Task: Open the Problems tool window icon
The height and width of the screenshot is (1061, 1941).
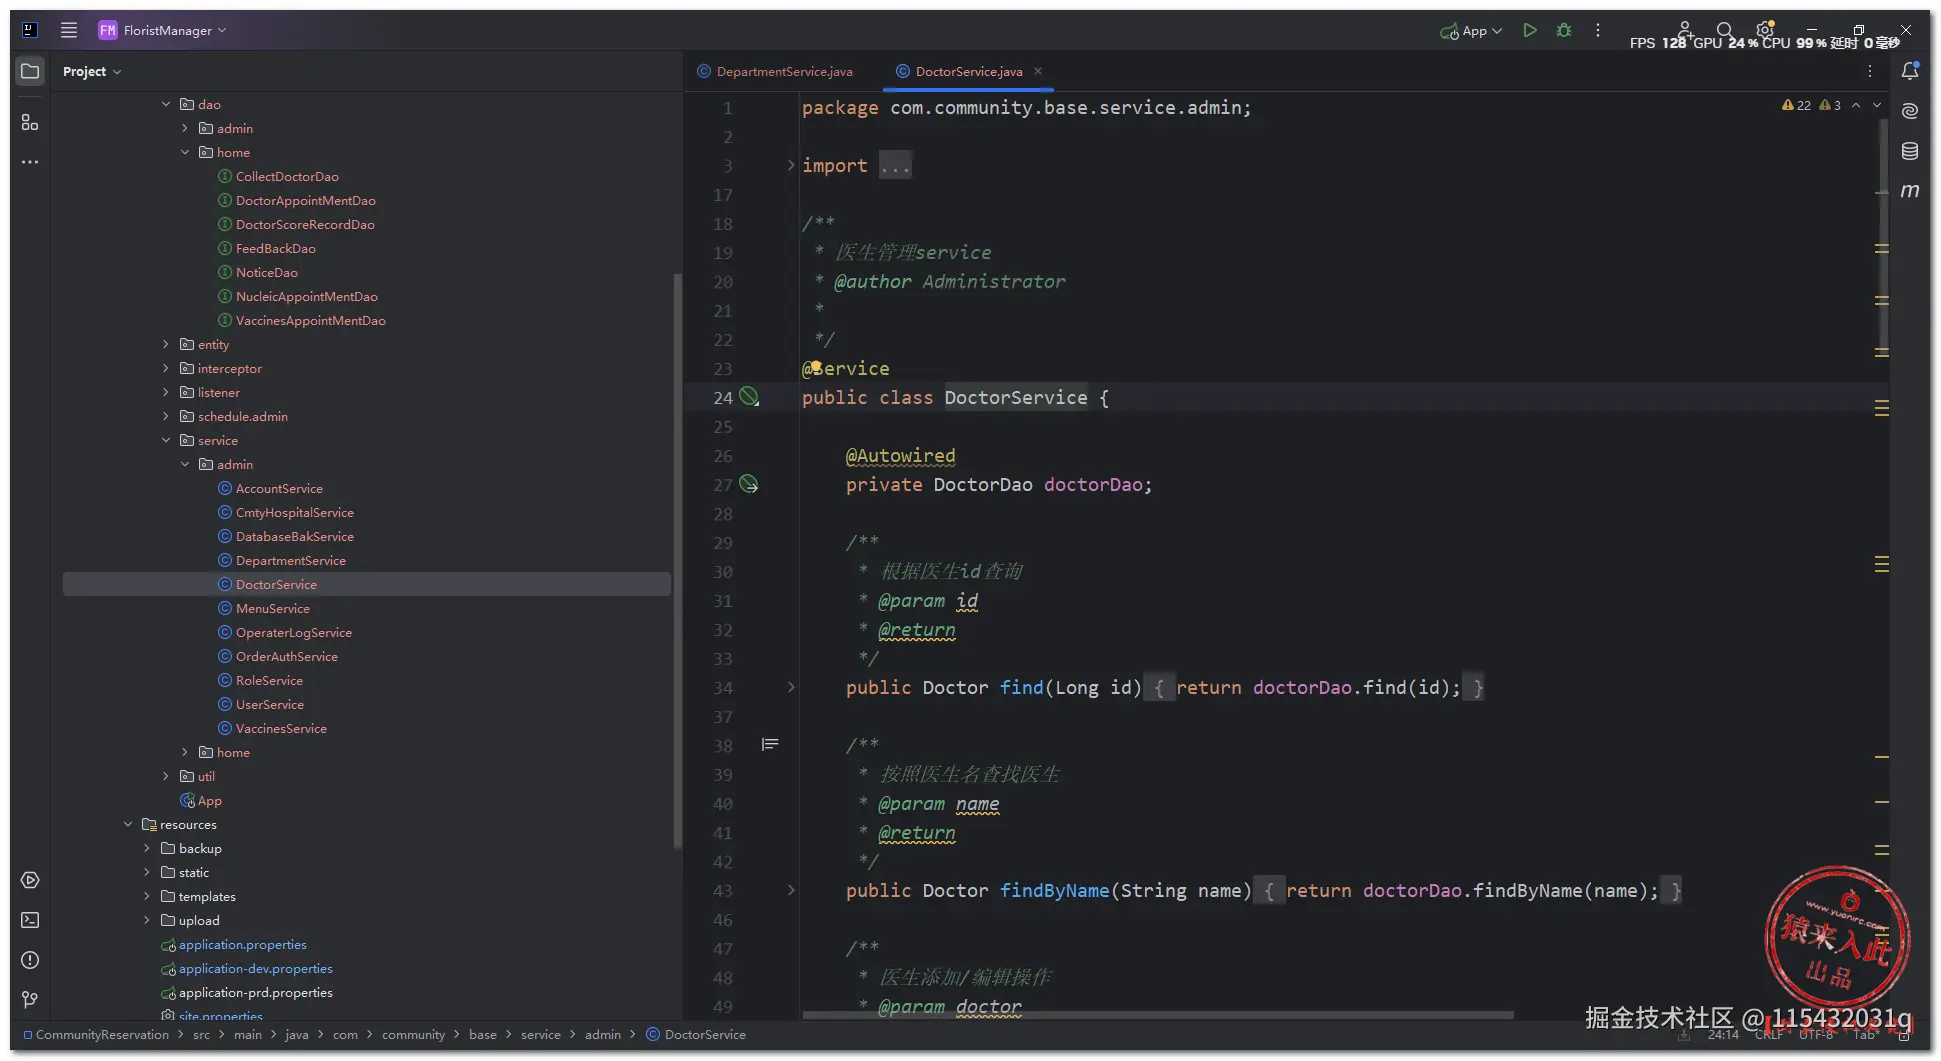Action: [x=30, y=960]
